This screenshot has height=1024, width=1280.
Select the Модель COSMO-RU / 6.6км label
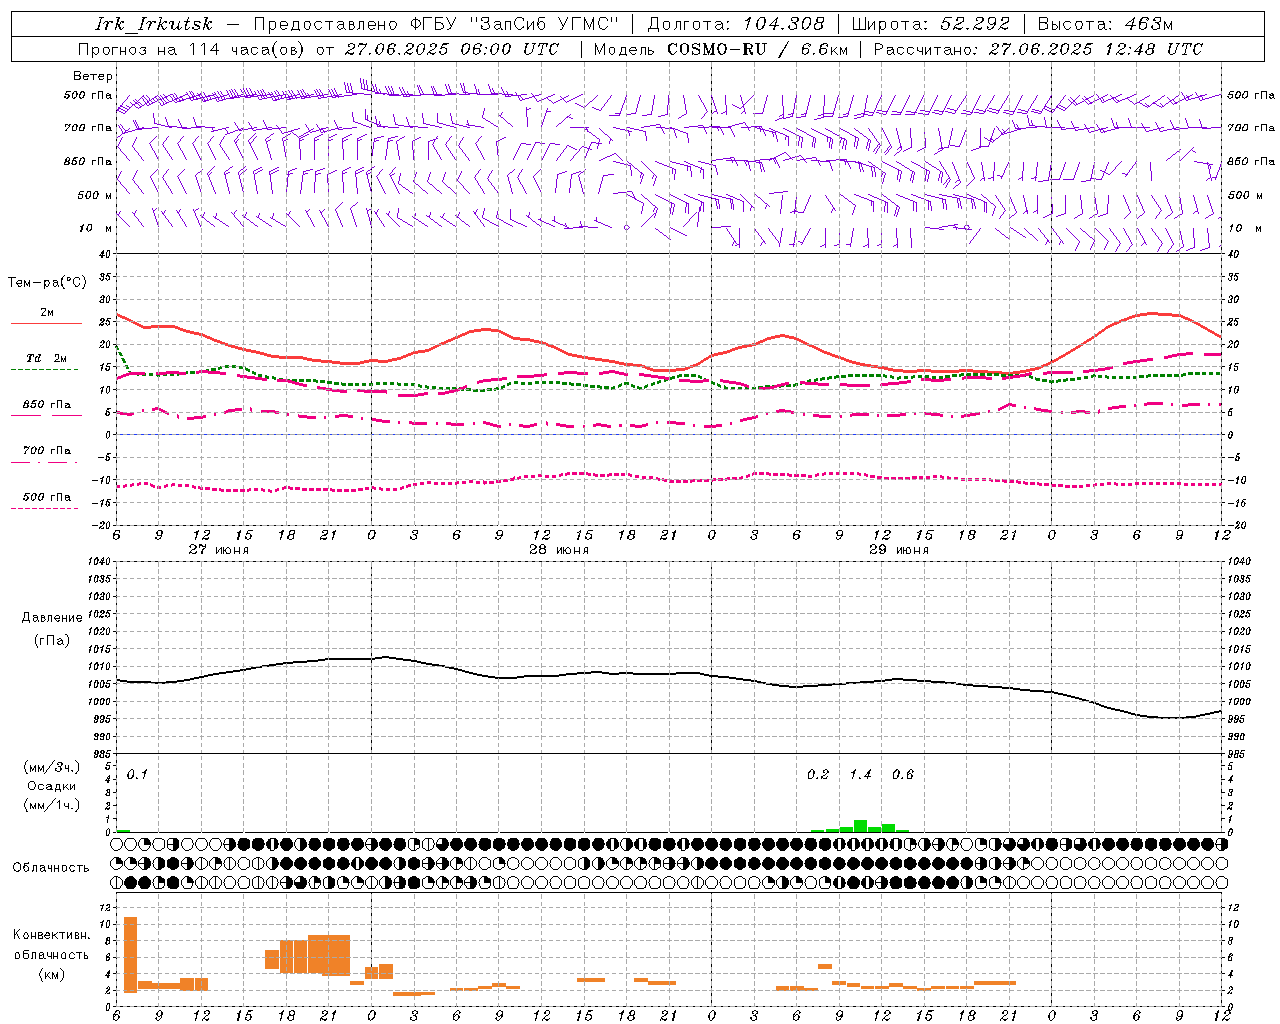coord(721,49)
